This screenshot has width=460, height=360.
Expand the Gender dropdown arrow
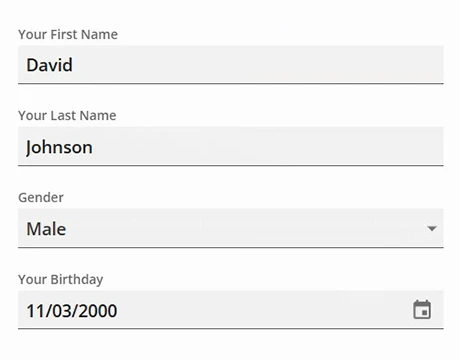pos(432,229)
